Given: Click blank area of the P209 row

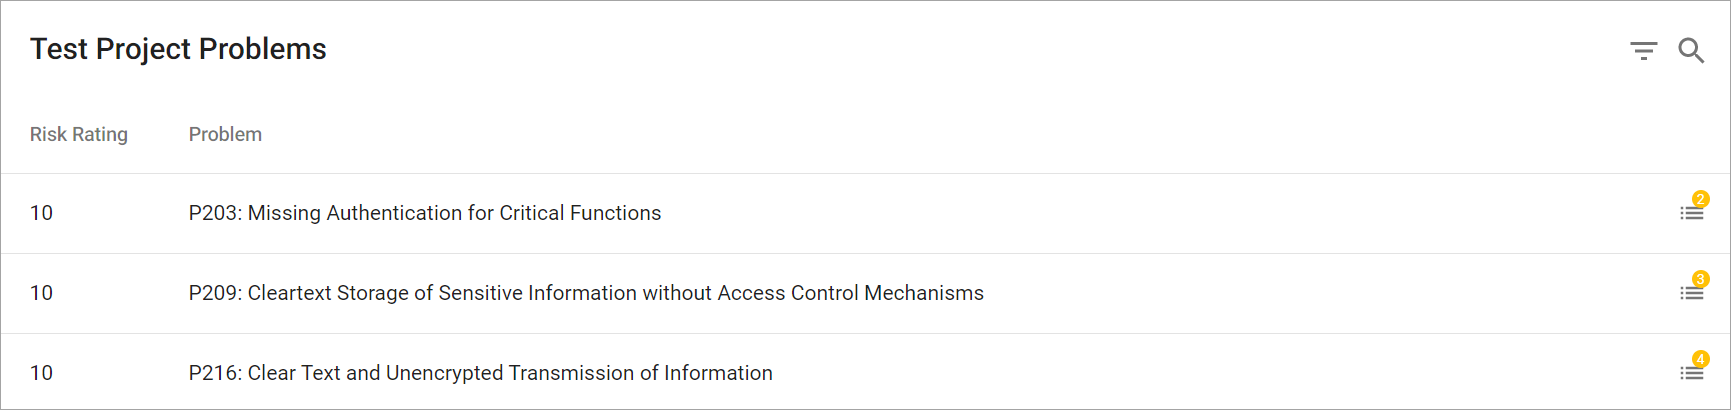Looking at the screenshot, I should coord(1300,293).
